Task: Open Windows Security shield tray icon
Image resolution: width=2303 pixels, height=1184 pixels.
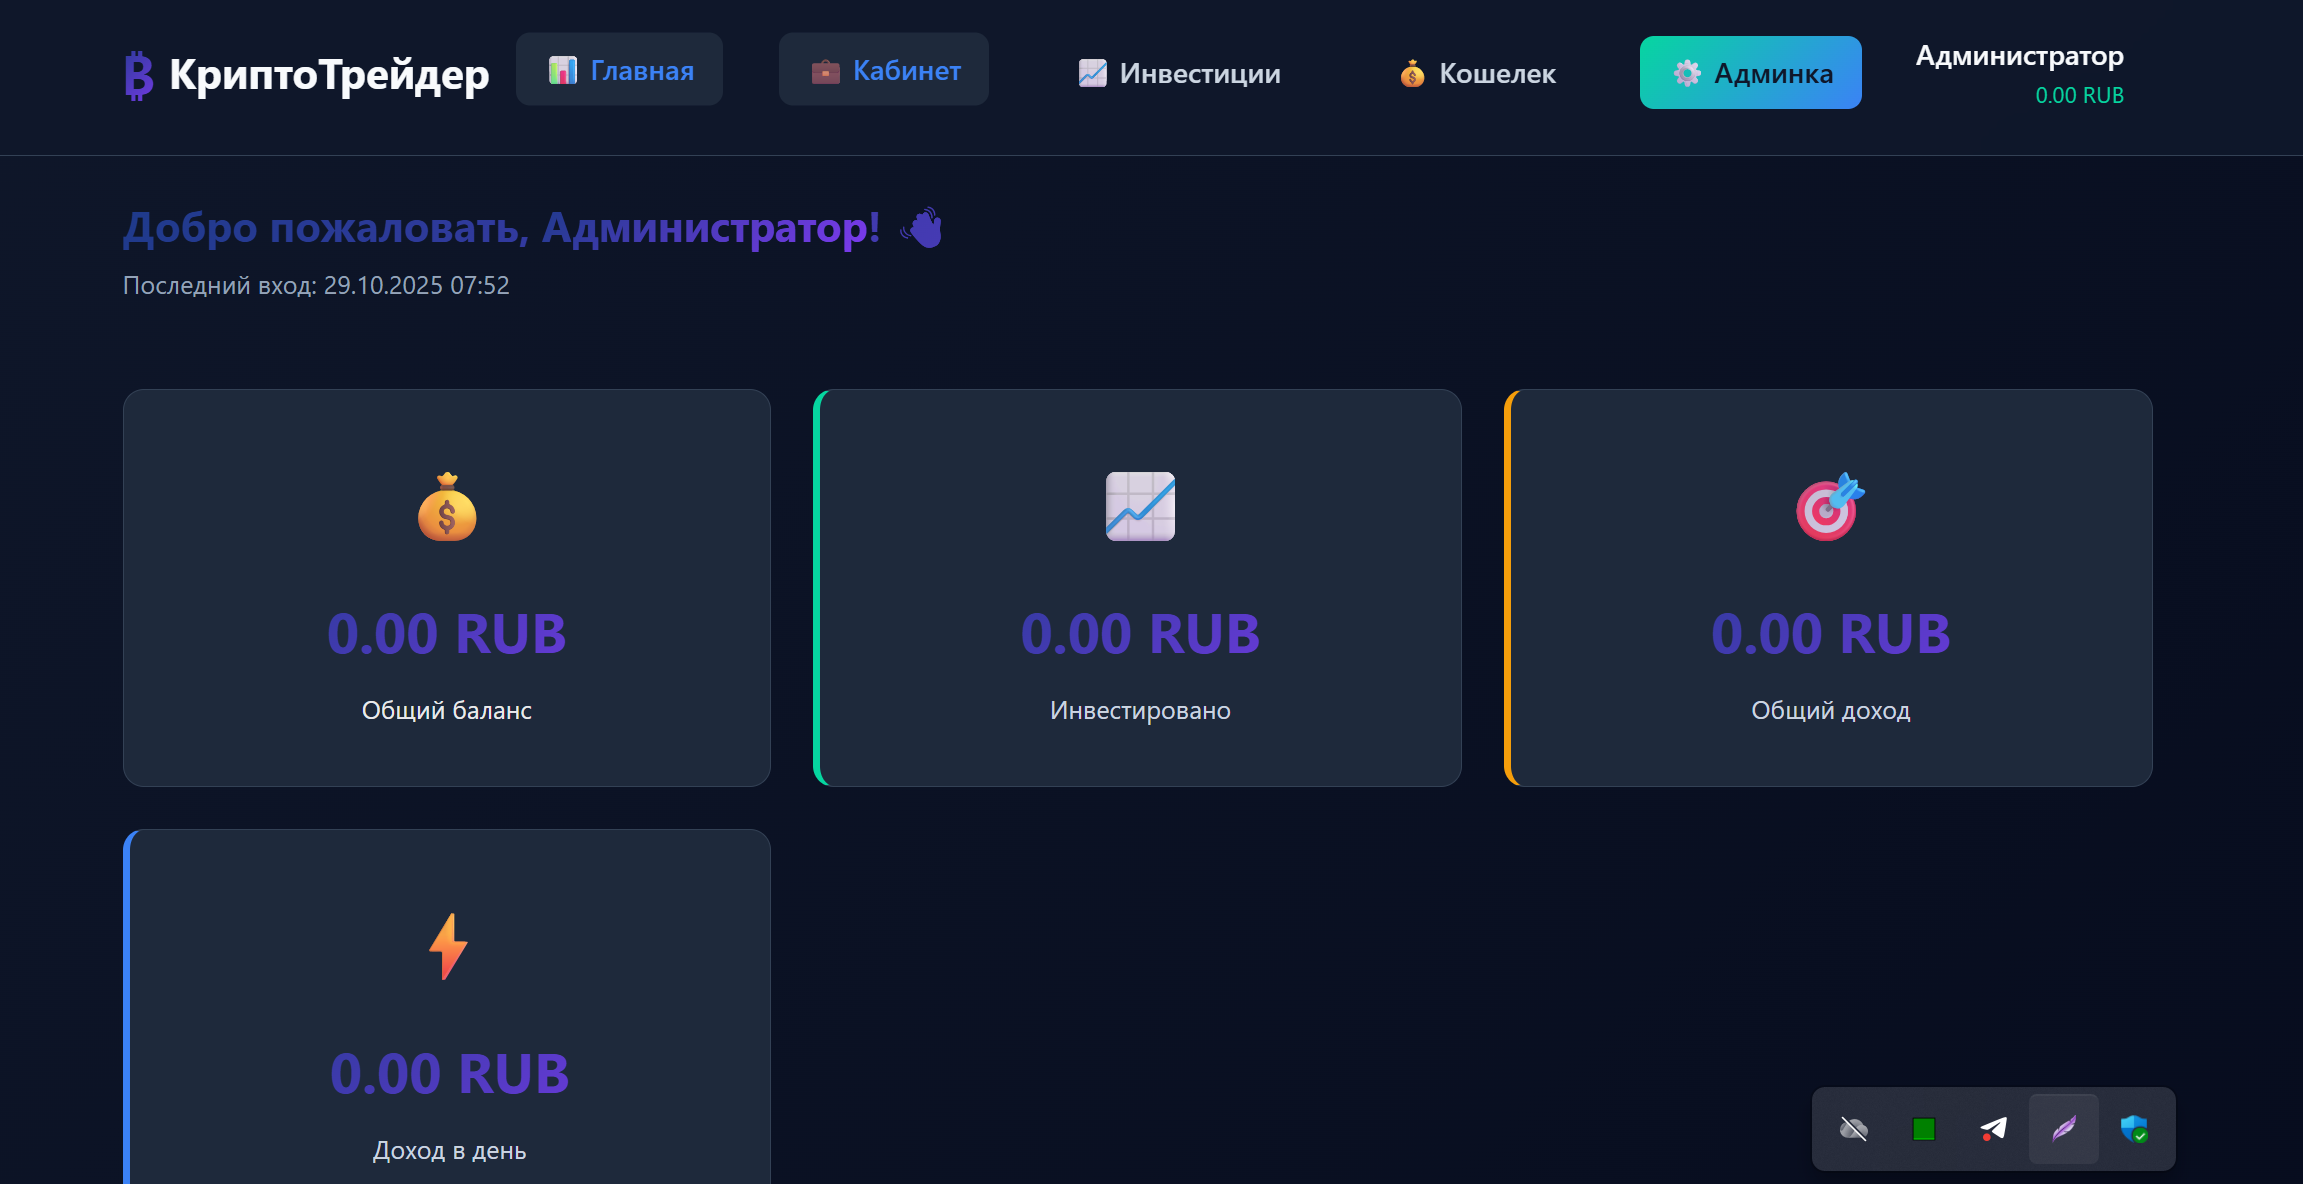Action: click(x=2133, y=1129)
